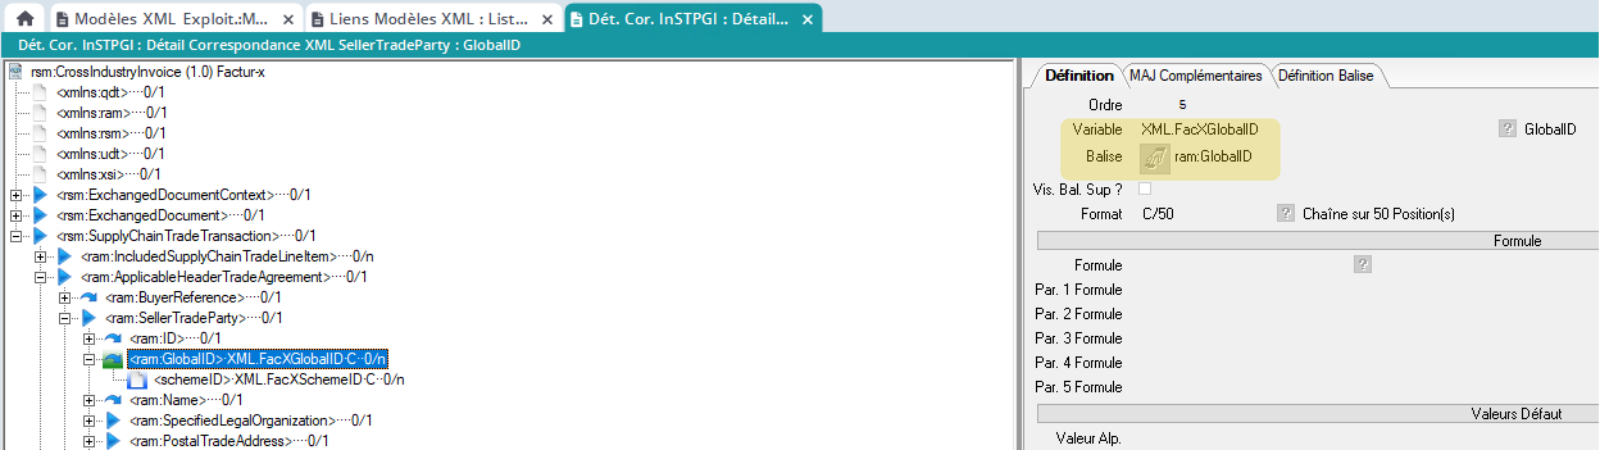1599x450 pixels.
Task: Click blue arrow icon of rsm:ExchangedDocumentContext
Action: (40, 195)
